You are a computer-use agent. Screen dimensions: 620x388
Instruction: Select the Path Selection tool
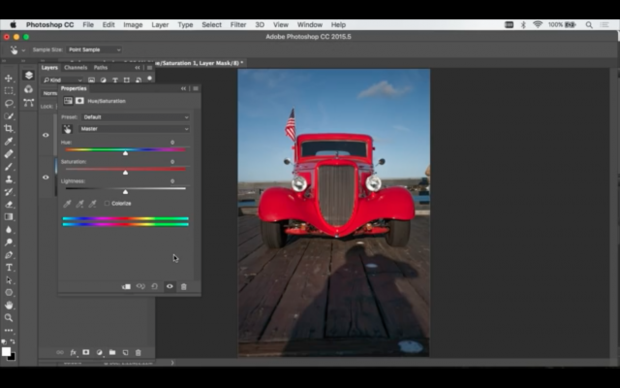point(8,280)
